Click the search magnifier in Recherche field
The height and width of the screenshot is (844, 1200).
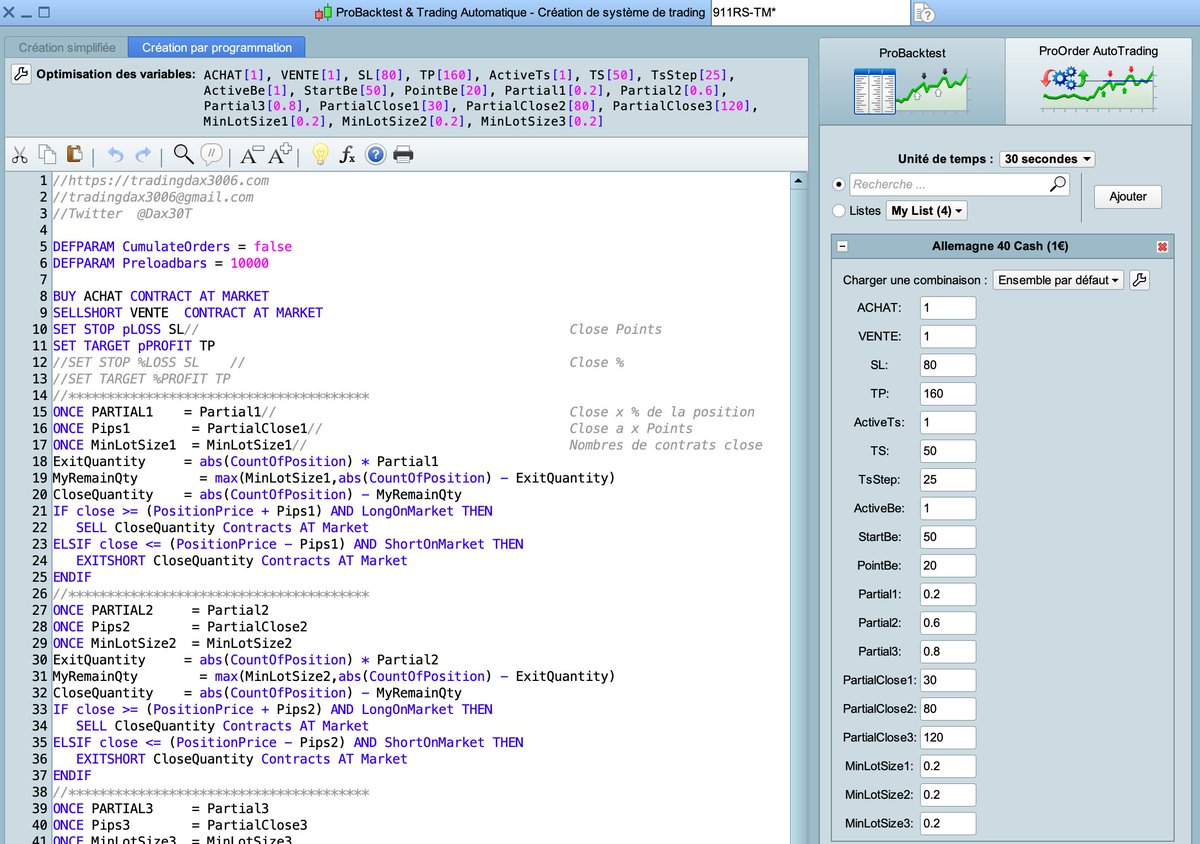[1058, 184]
